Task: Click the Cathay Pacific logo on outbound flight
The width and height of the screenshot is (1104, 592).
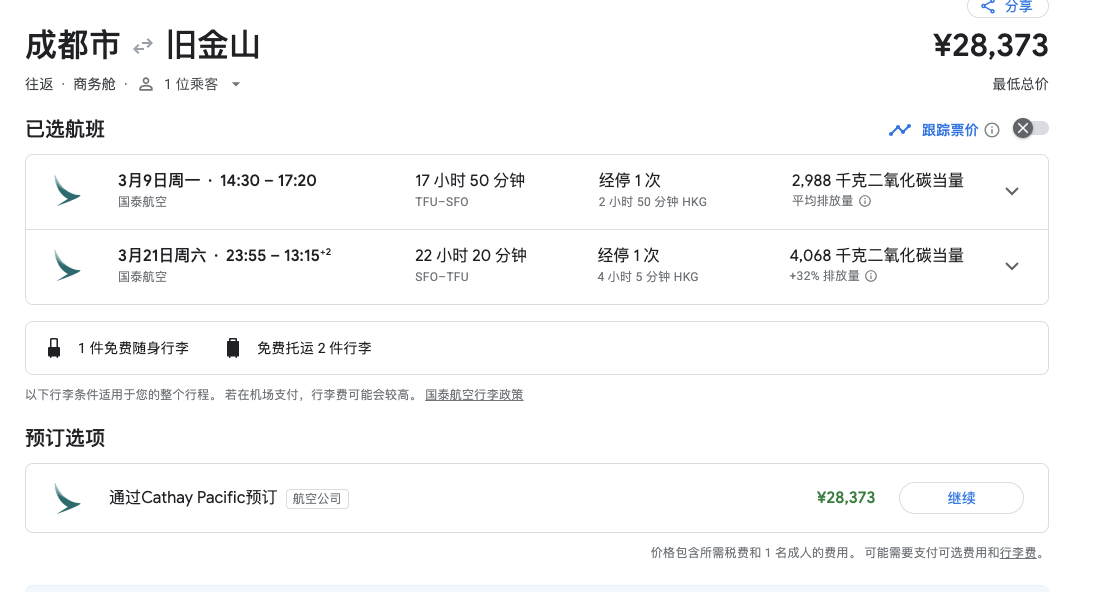Action: pos(68,190)
